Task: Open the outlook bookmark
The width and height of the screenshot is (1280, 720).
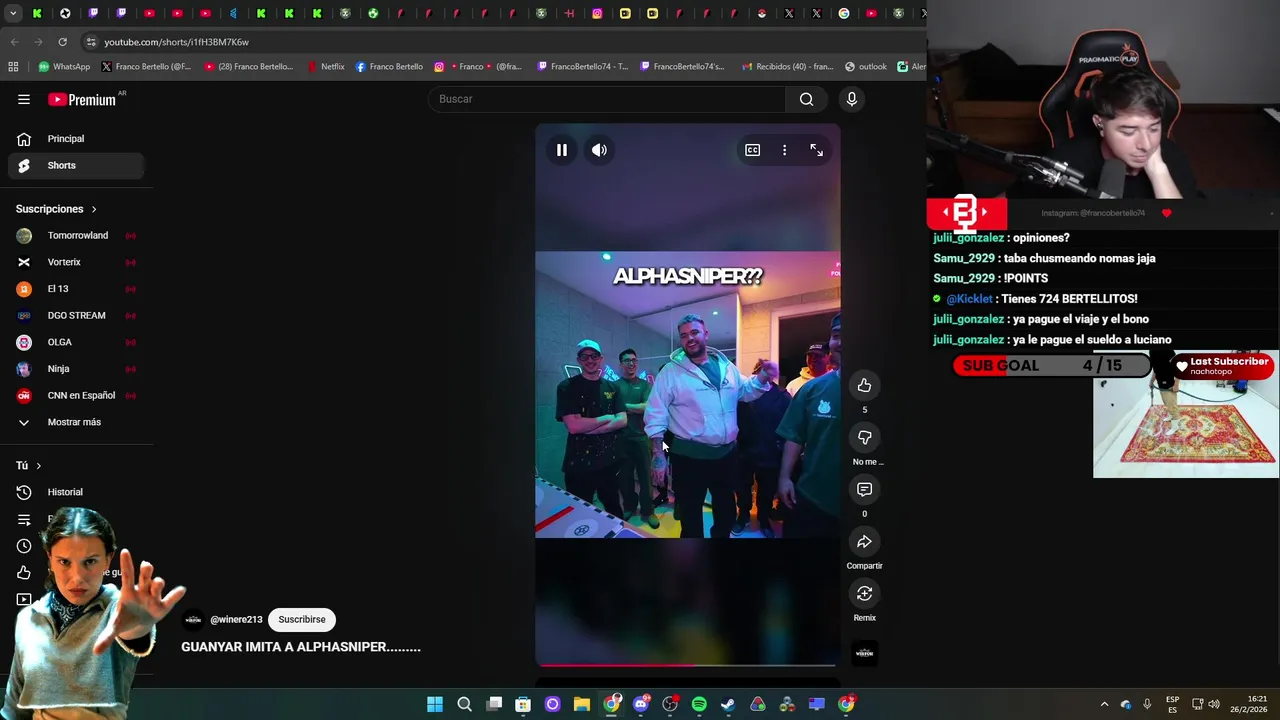Action: [x=866, y=67]
